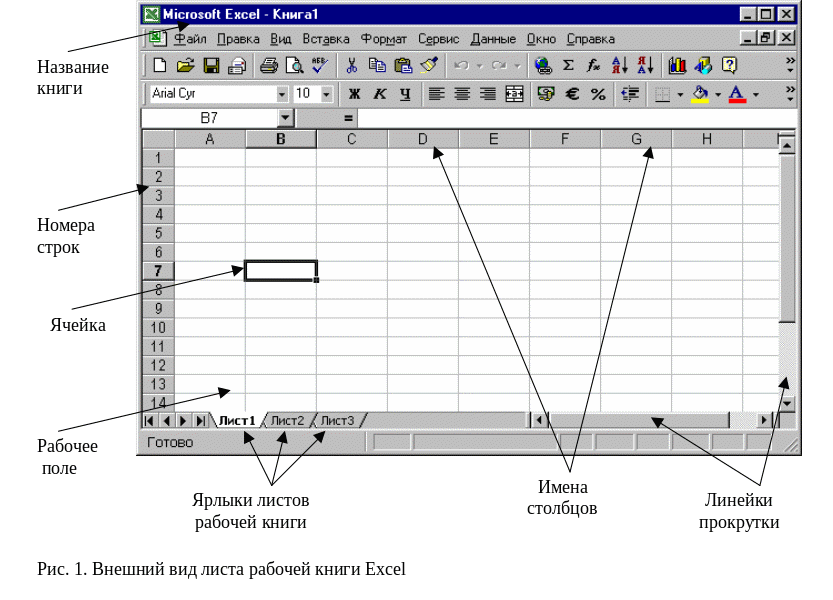This screenshot has width=833, height=600.
Task: Jump to last sheet tab button
Action: click(200, 420)
